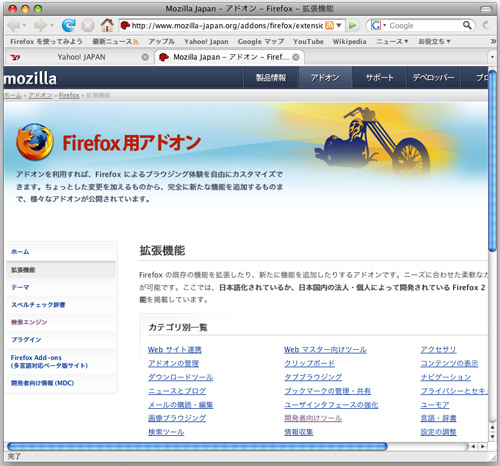Select ホーム in the sidebar

20,252
